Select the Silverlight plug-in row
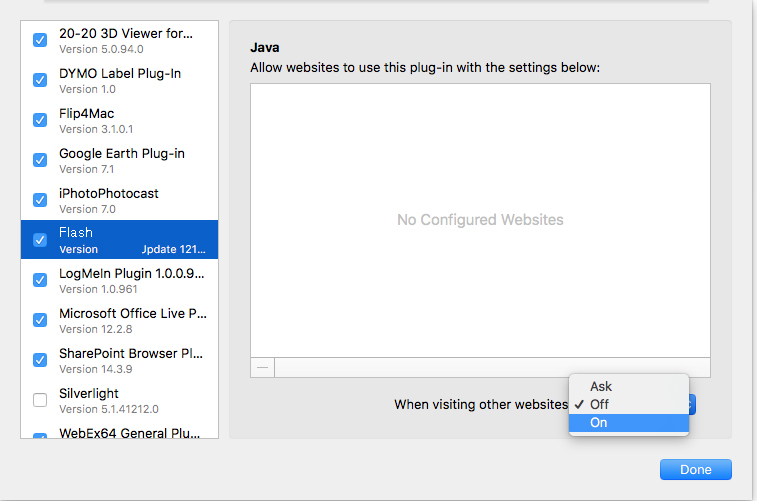Screen dimensions: 757x501 tap(119, 401)
